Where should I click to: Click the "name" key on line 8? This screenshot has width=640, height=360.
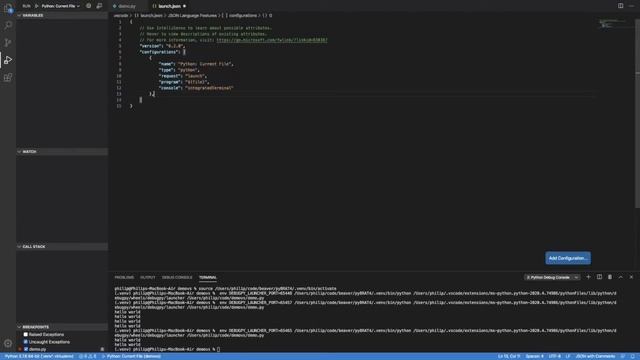tap(166, 64)
